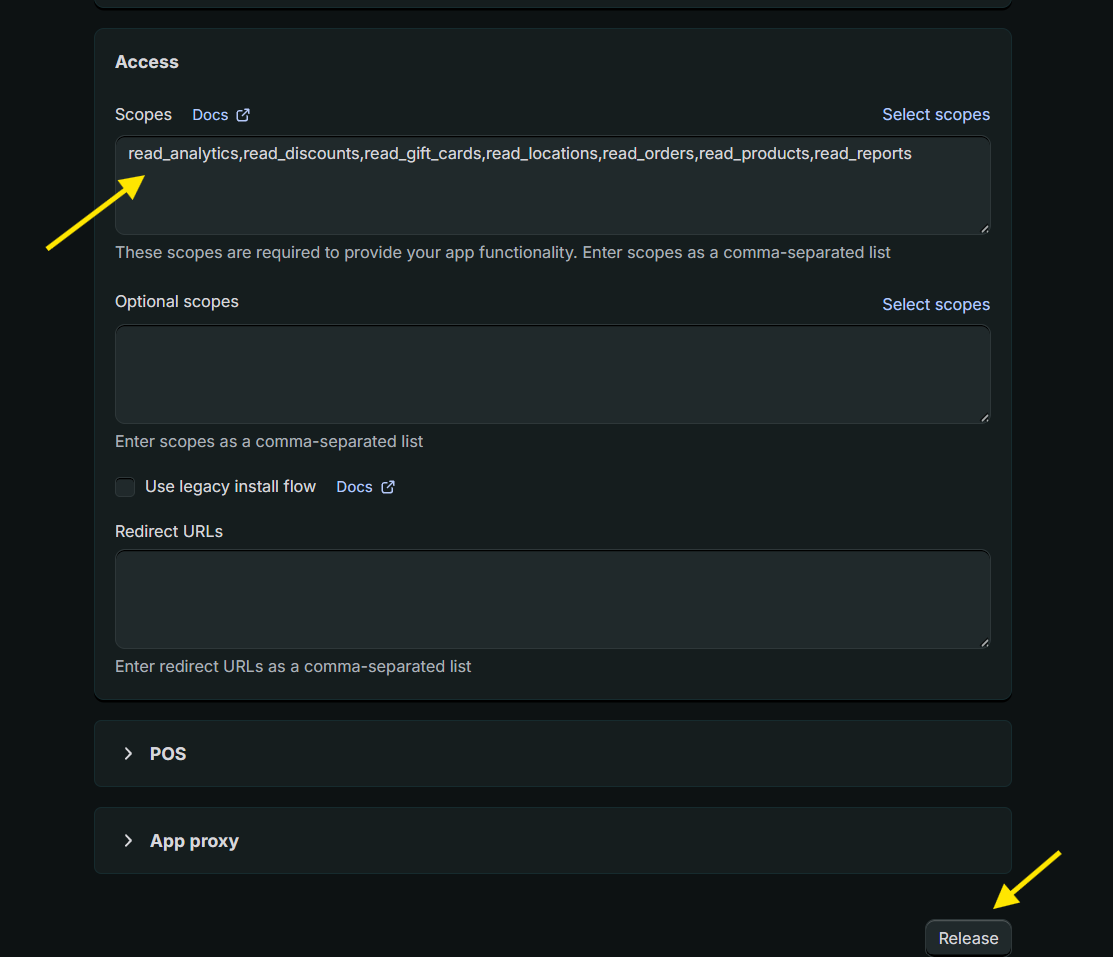This screenshot has height=957, width=1113.
Task: Click the external-link icon beside Scopes Docs
Action: point(243,115)
